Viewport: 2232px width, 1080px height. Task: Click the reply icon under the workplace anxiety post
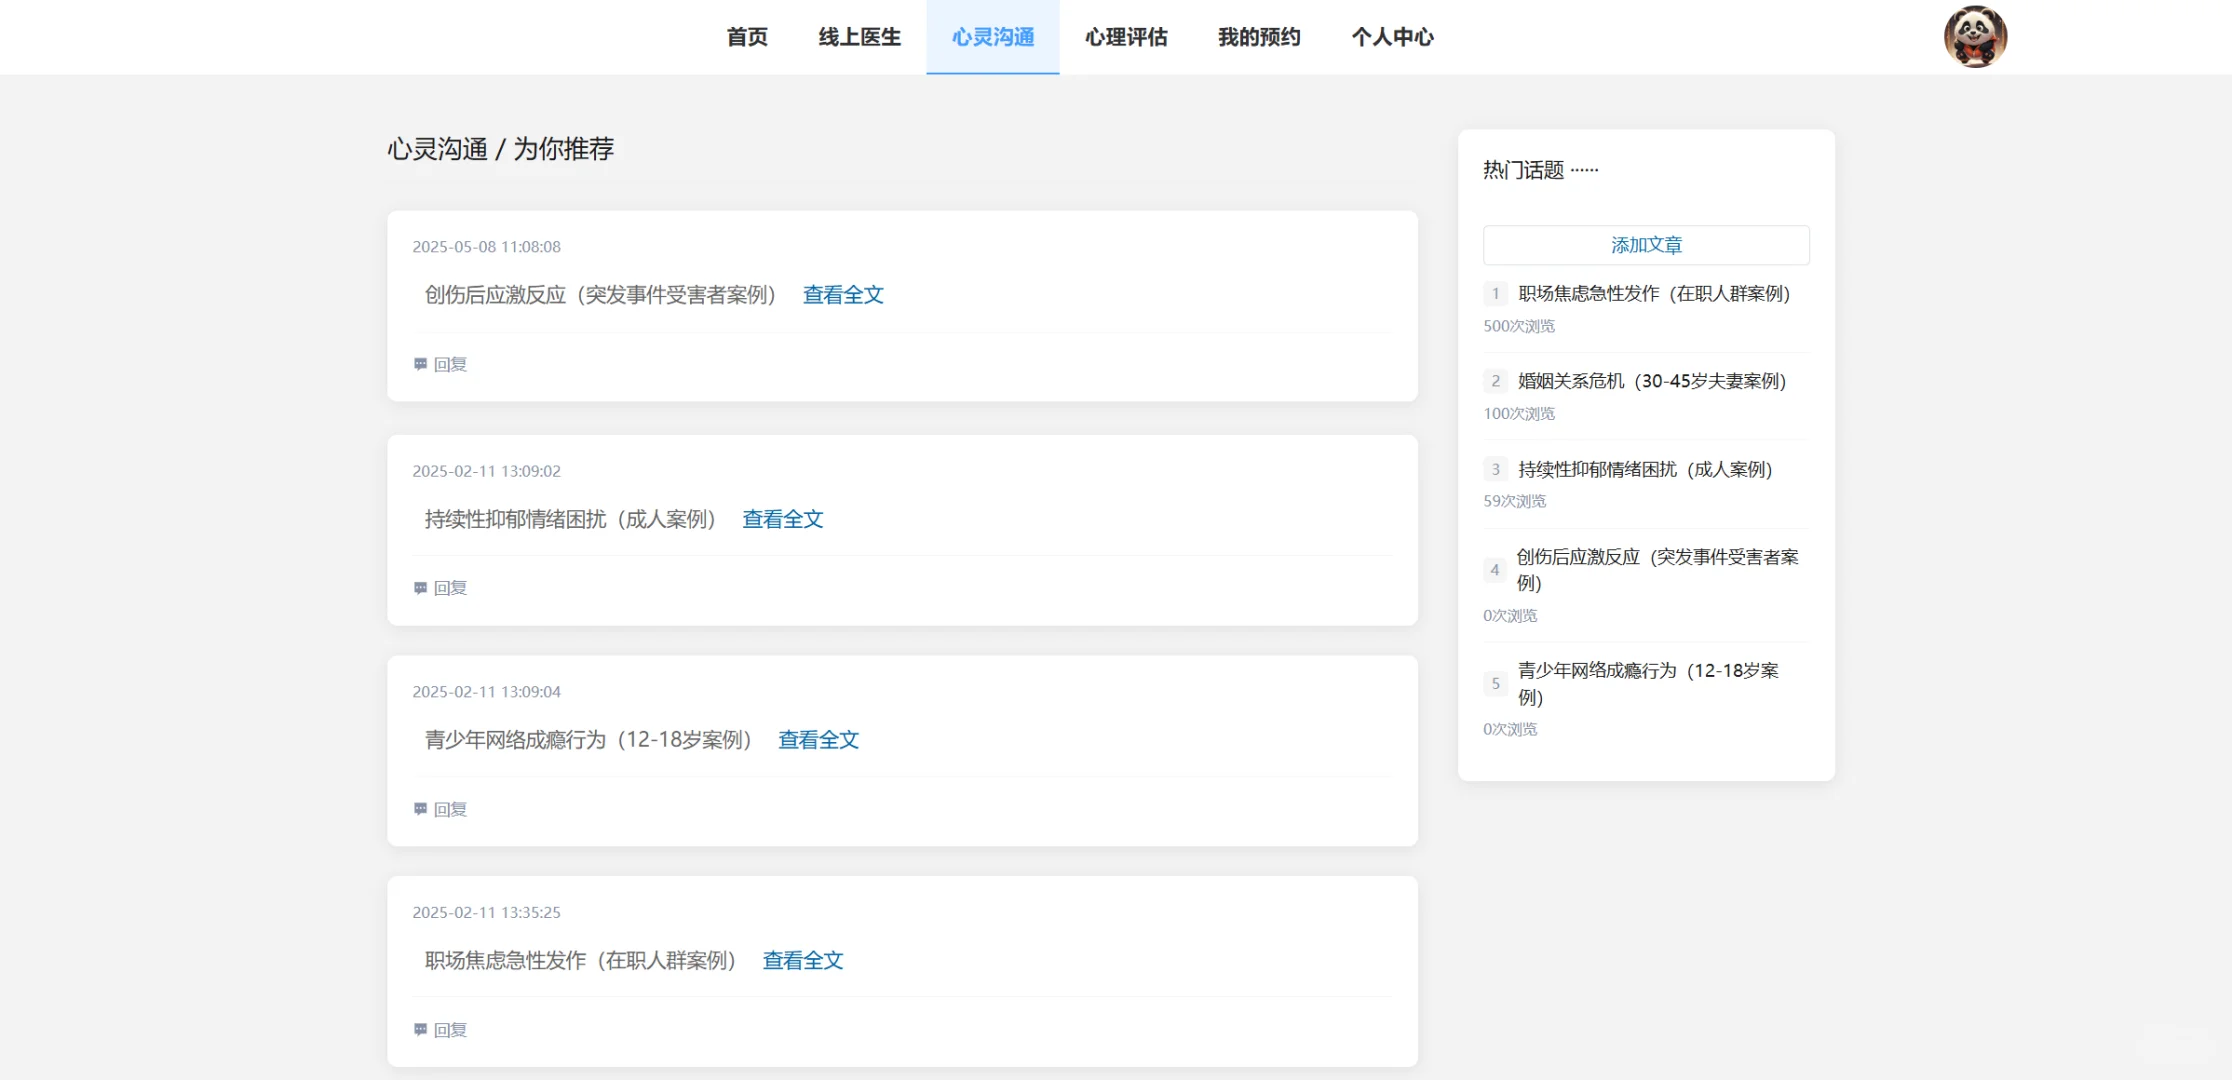[419, 1029]
